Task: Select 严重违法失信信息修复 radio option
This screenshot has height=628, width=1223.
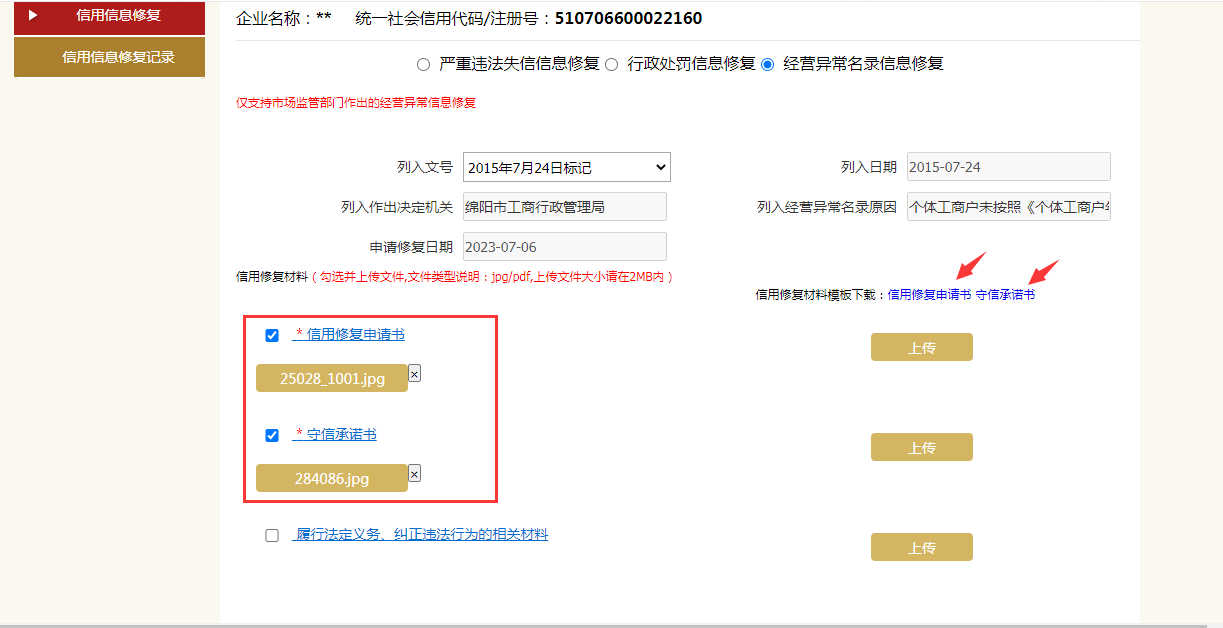Action: point(423,65)
